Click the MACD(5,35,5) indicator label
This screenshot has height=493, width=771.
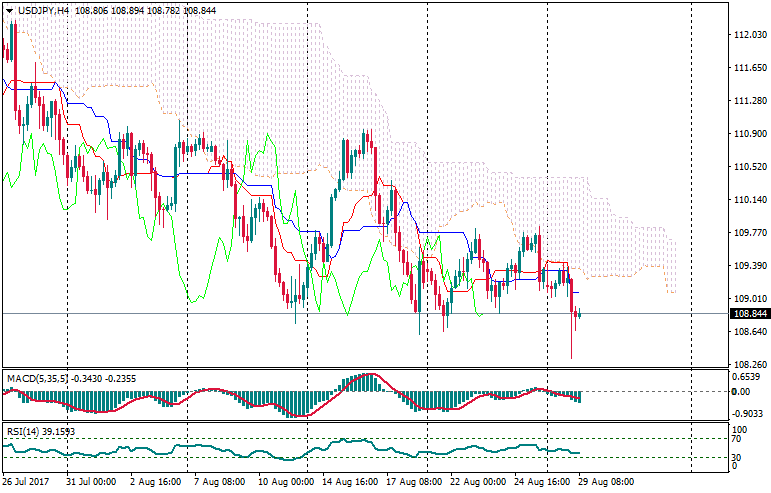[x=35, y=378]
